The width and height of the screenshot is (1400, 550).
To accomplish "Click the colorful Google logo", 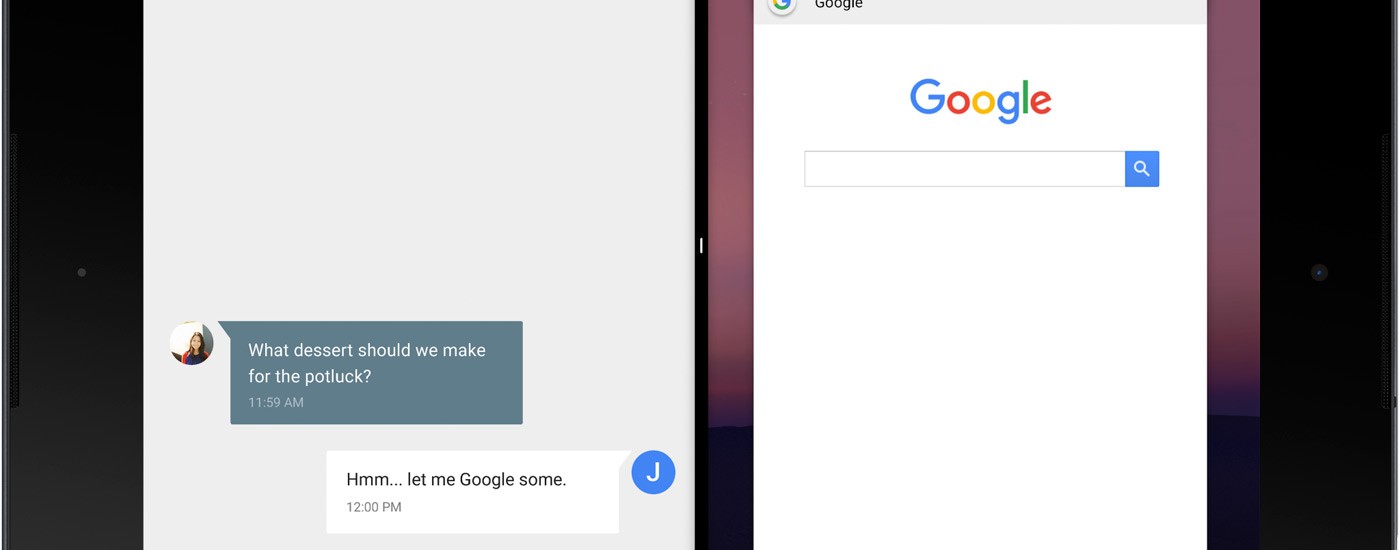I will pyautogui.click(x=980, y=101).
